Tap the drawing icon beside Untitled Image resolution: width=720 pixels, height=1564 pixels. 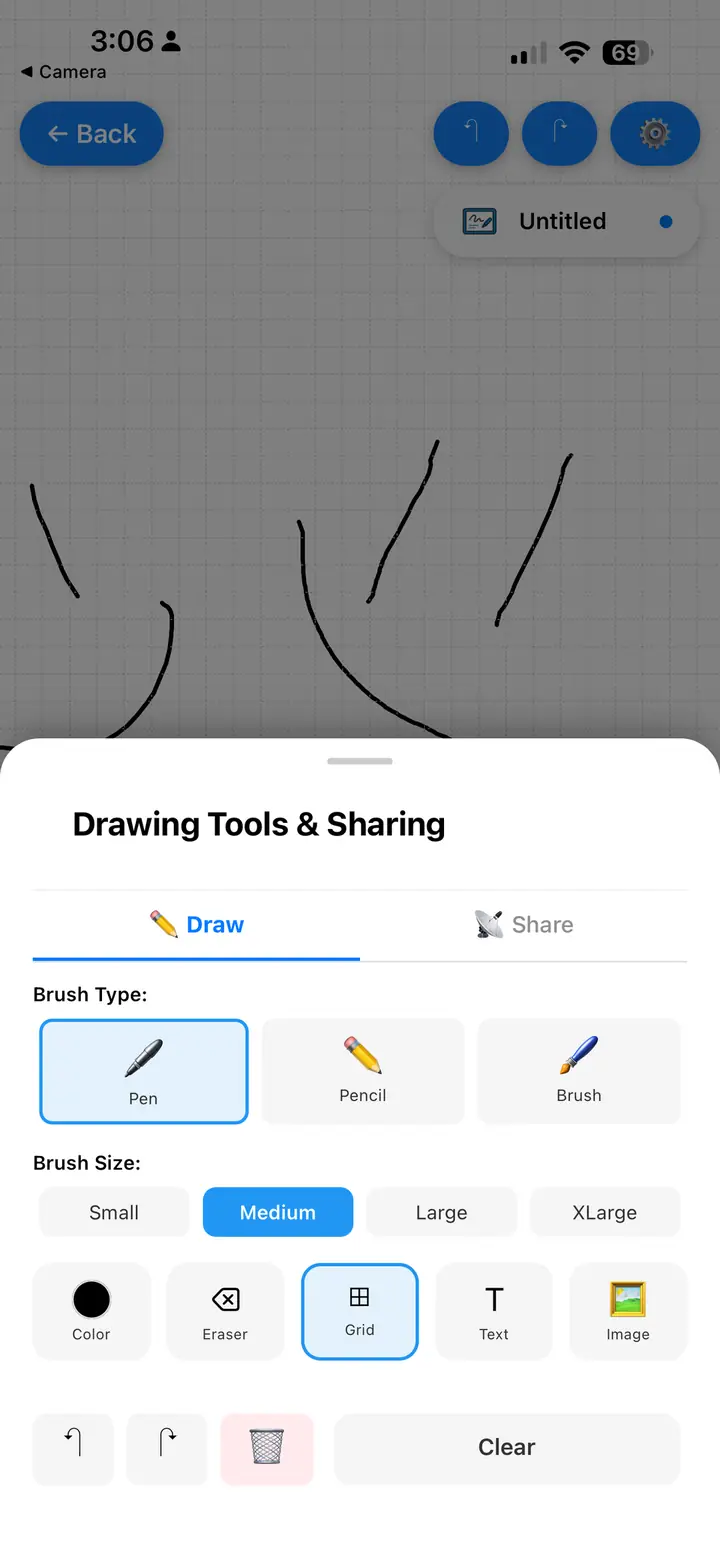[480, 222]
